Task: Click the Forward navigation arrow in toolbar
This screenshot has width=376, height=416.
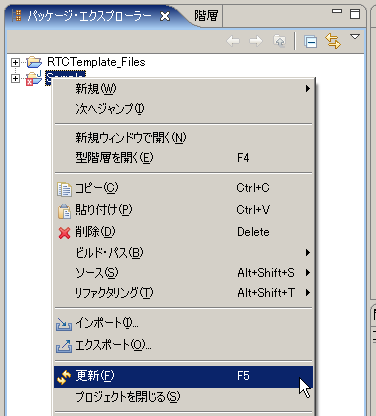Action: (256, 41)
